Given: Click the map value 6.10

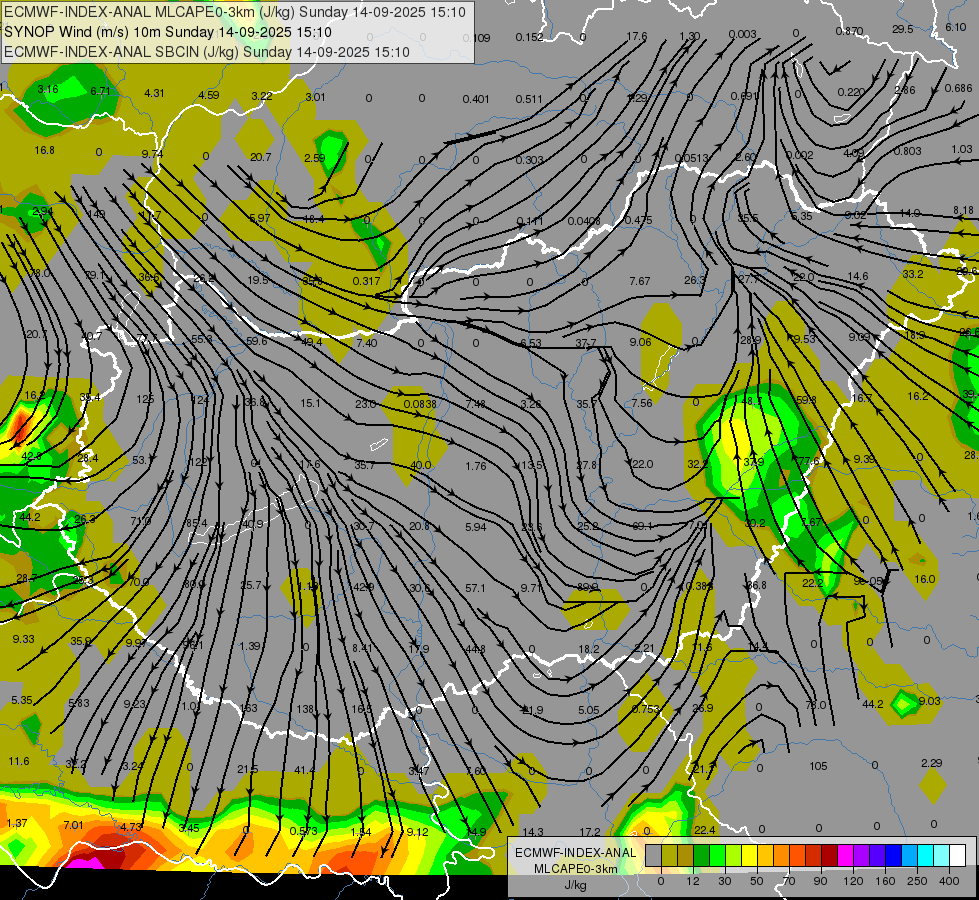Looking at the screenshot, I should 955,27.
